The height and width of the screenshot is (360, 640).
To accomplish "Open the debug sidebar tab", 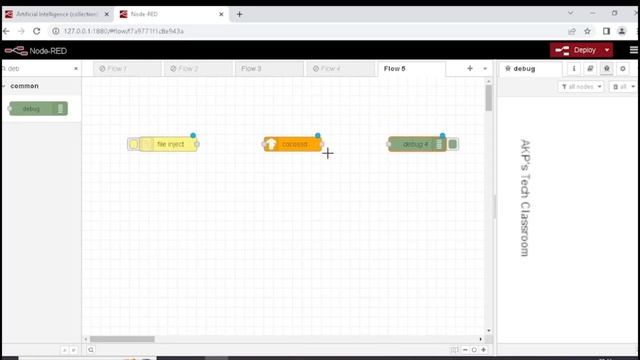I will point(531,69).
